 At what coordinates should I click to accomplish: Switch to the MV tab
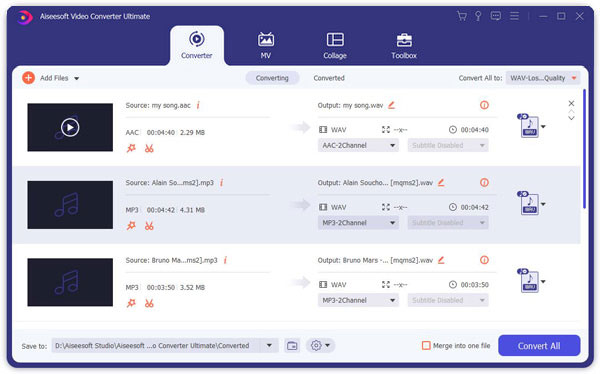click(x=266, y=46)
